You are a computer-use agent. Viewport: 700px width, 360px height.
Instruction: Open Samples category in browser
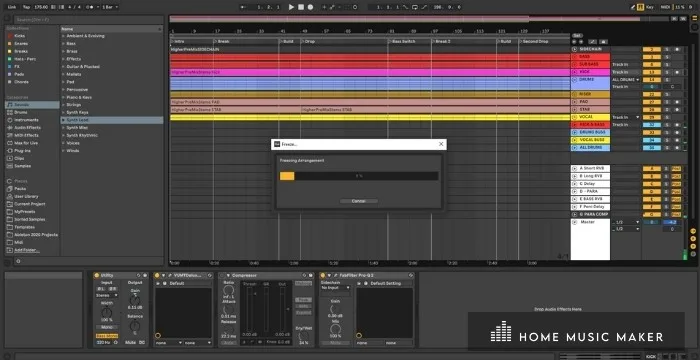22,166
